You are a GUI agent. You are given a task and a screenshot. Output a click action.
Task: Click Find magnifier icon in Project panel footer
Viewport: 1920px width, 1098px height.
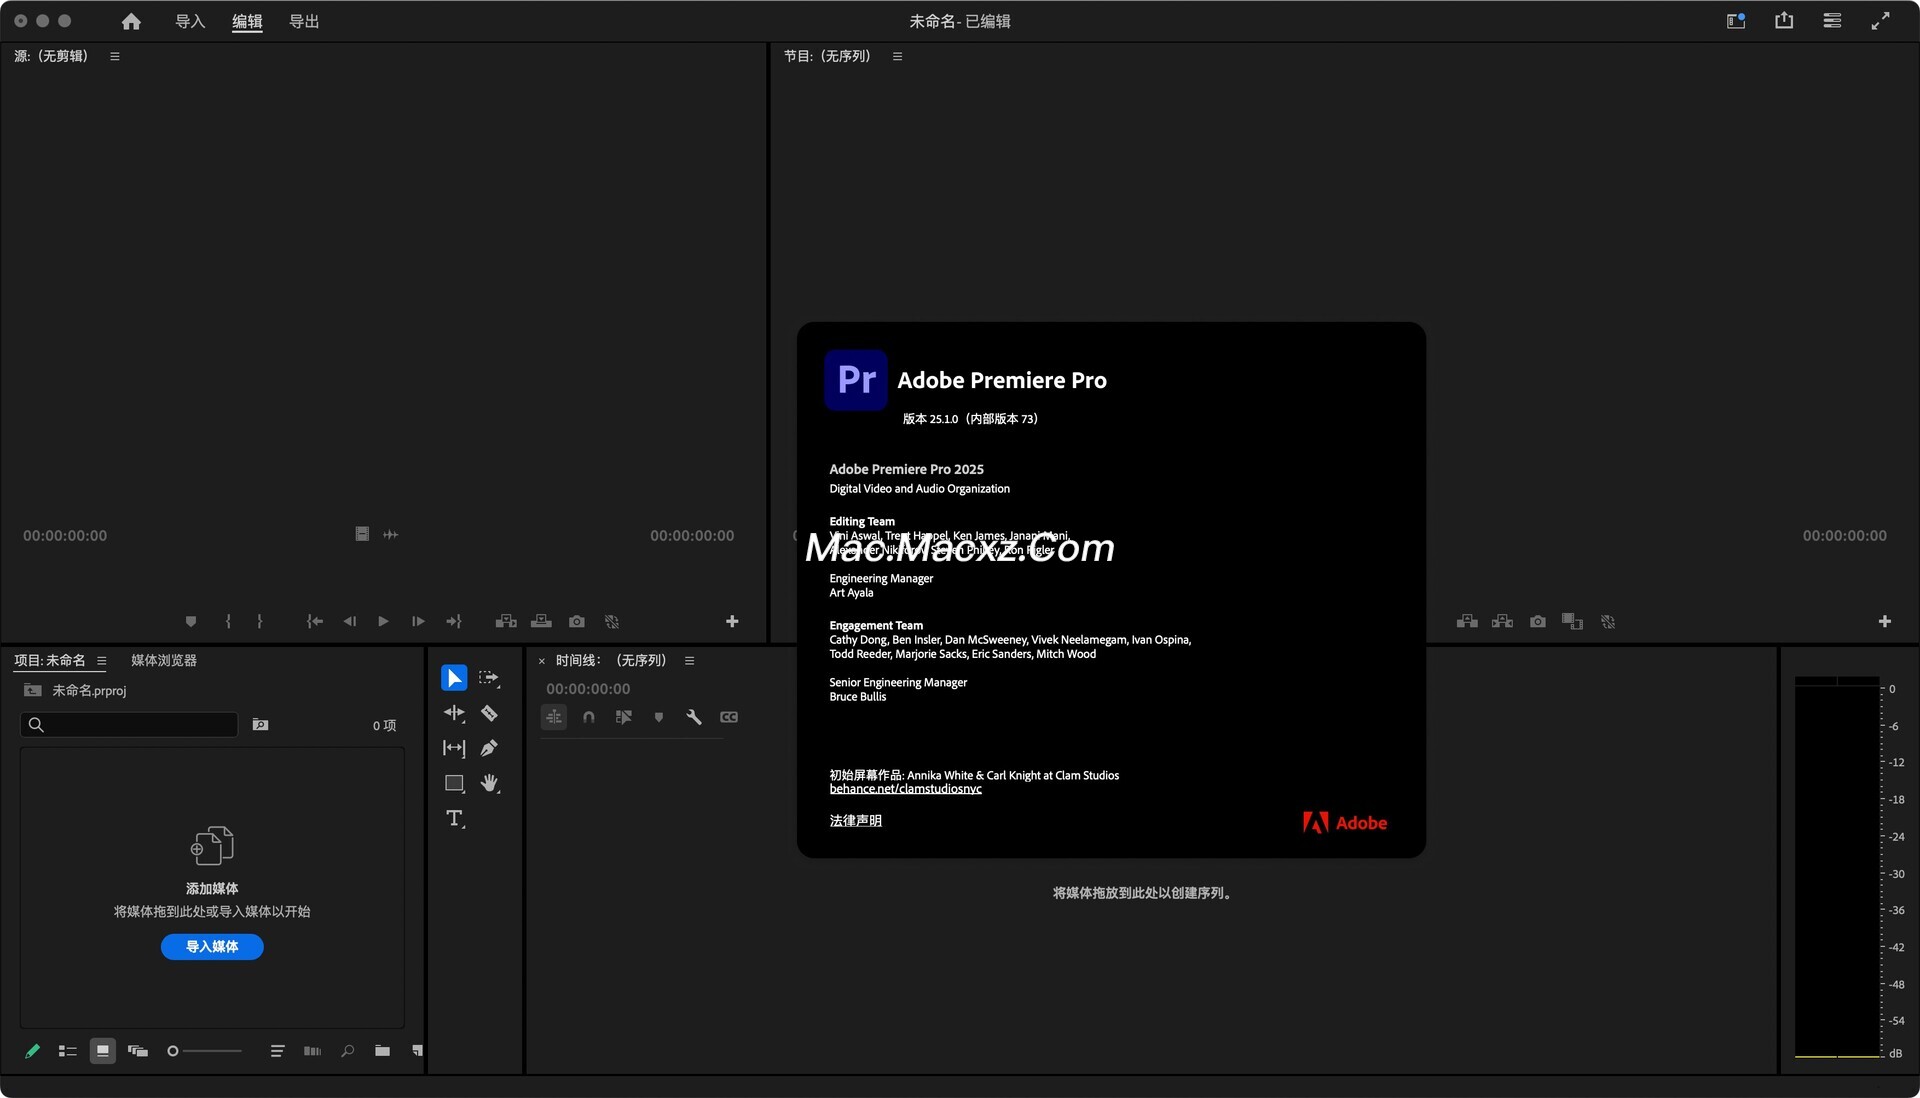click(347, 1051)
